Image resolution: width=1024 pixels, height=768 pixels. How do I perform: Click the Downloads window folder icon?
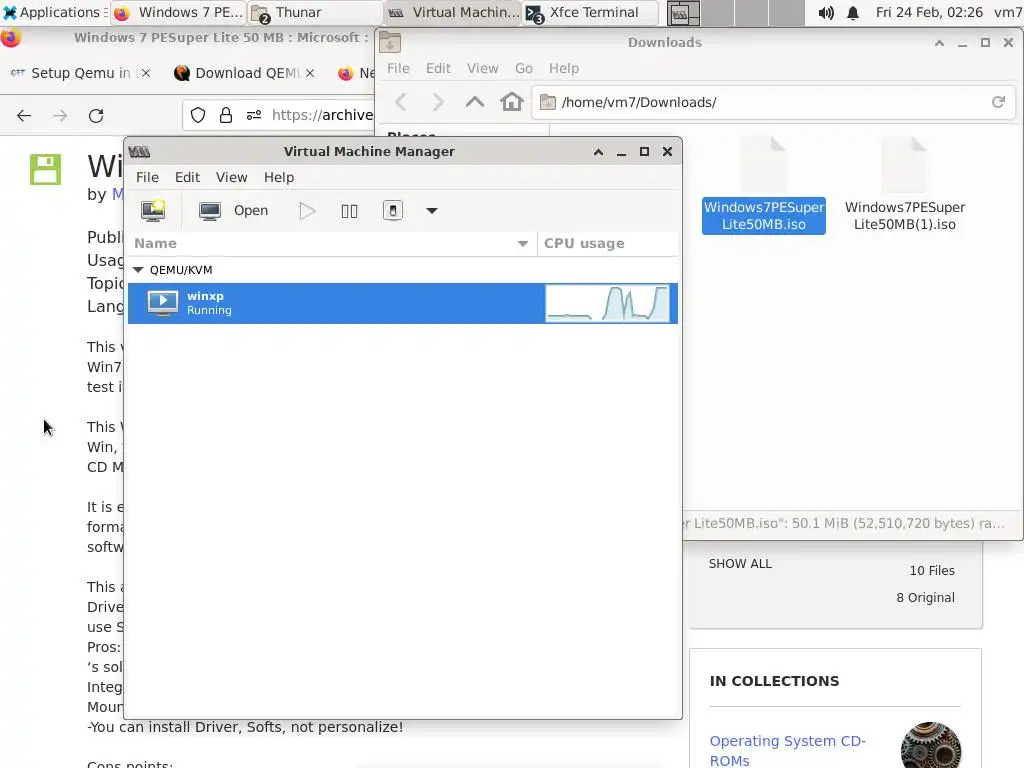tap(390, 42)
